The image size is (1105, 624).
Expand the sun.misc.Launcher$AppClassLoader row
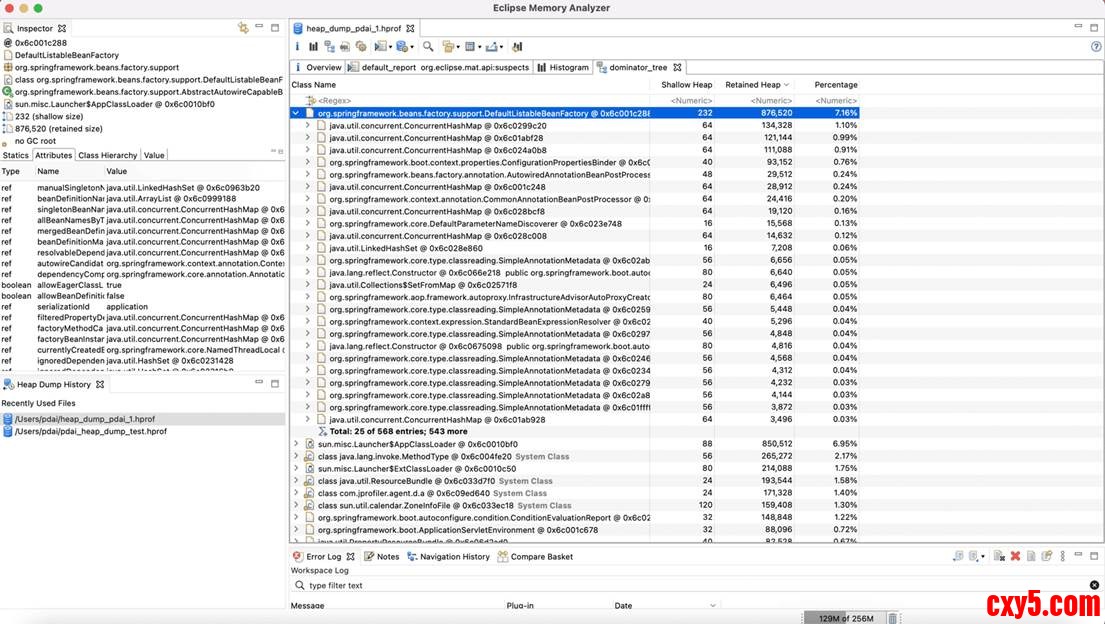pyautogui.click(x=296, y=444)
